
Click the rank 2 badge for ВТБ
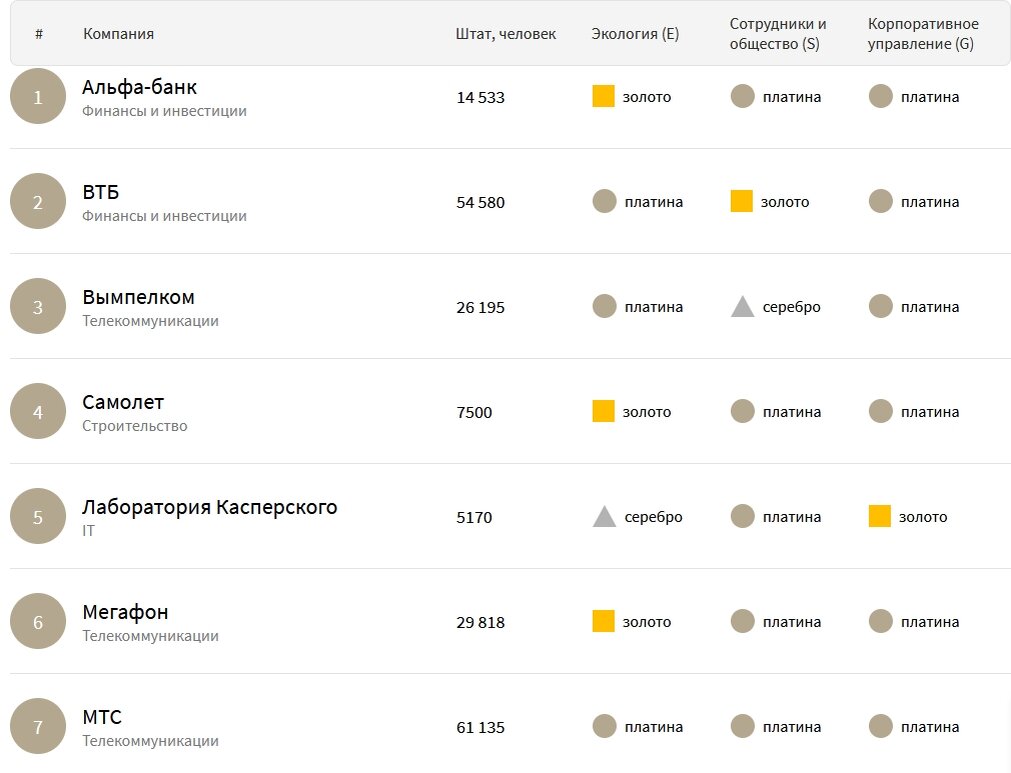tap(38, 202)
